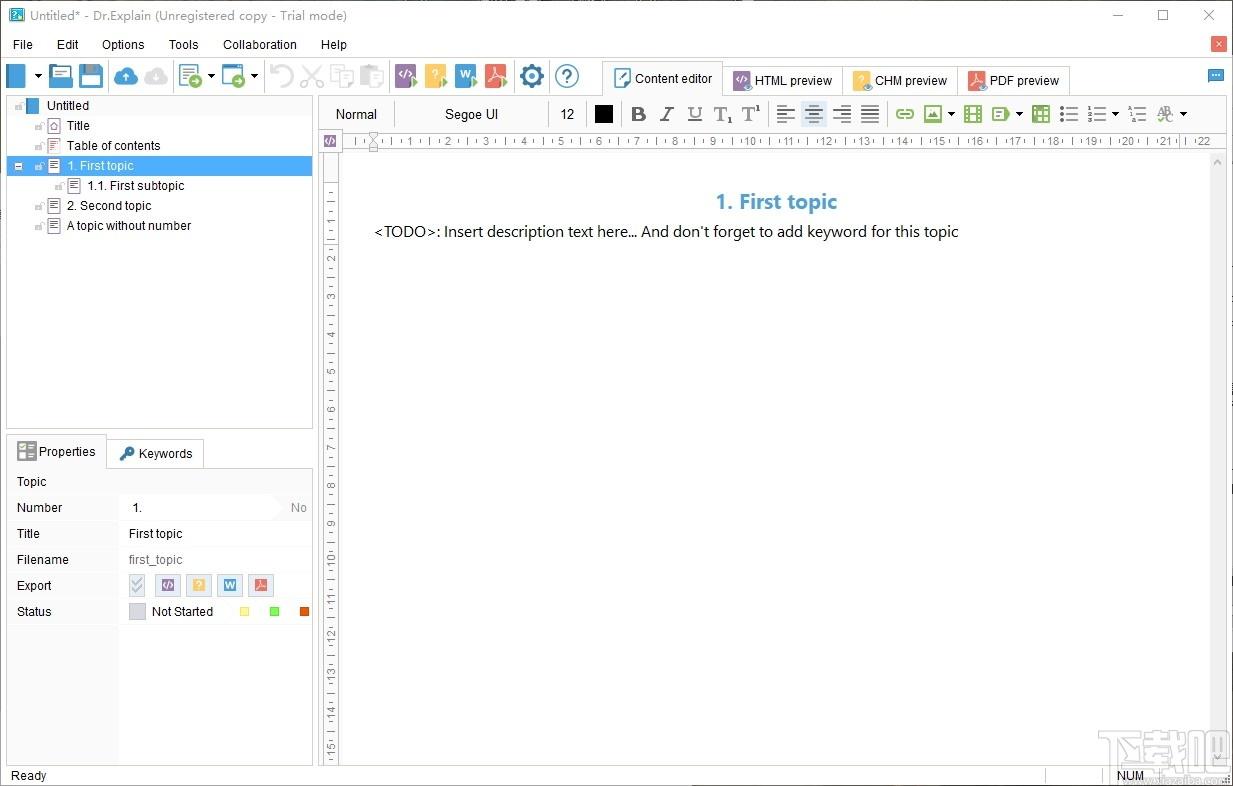Screen dimensions: 1233x786
Task: Open the Normal paragraph style dropdown
Action: pos(357,114)
